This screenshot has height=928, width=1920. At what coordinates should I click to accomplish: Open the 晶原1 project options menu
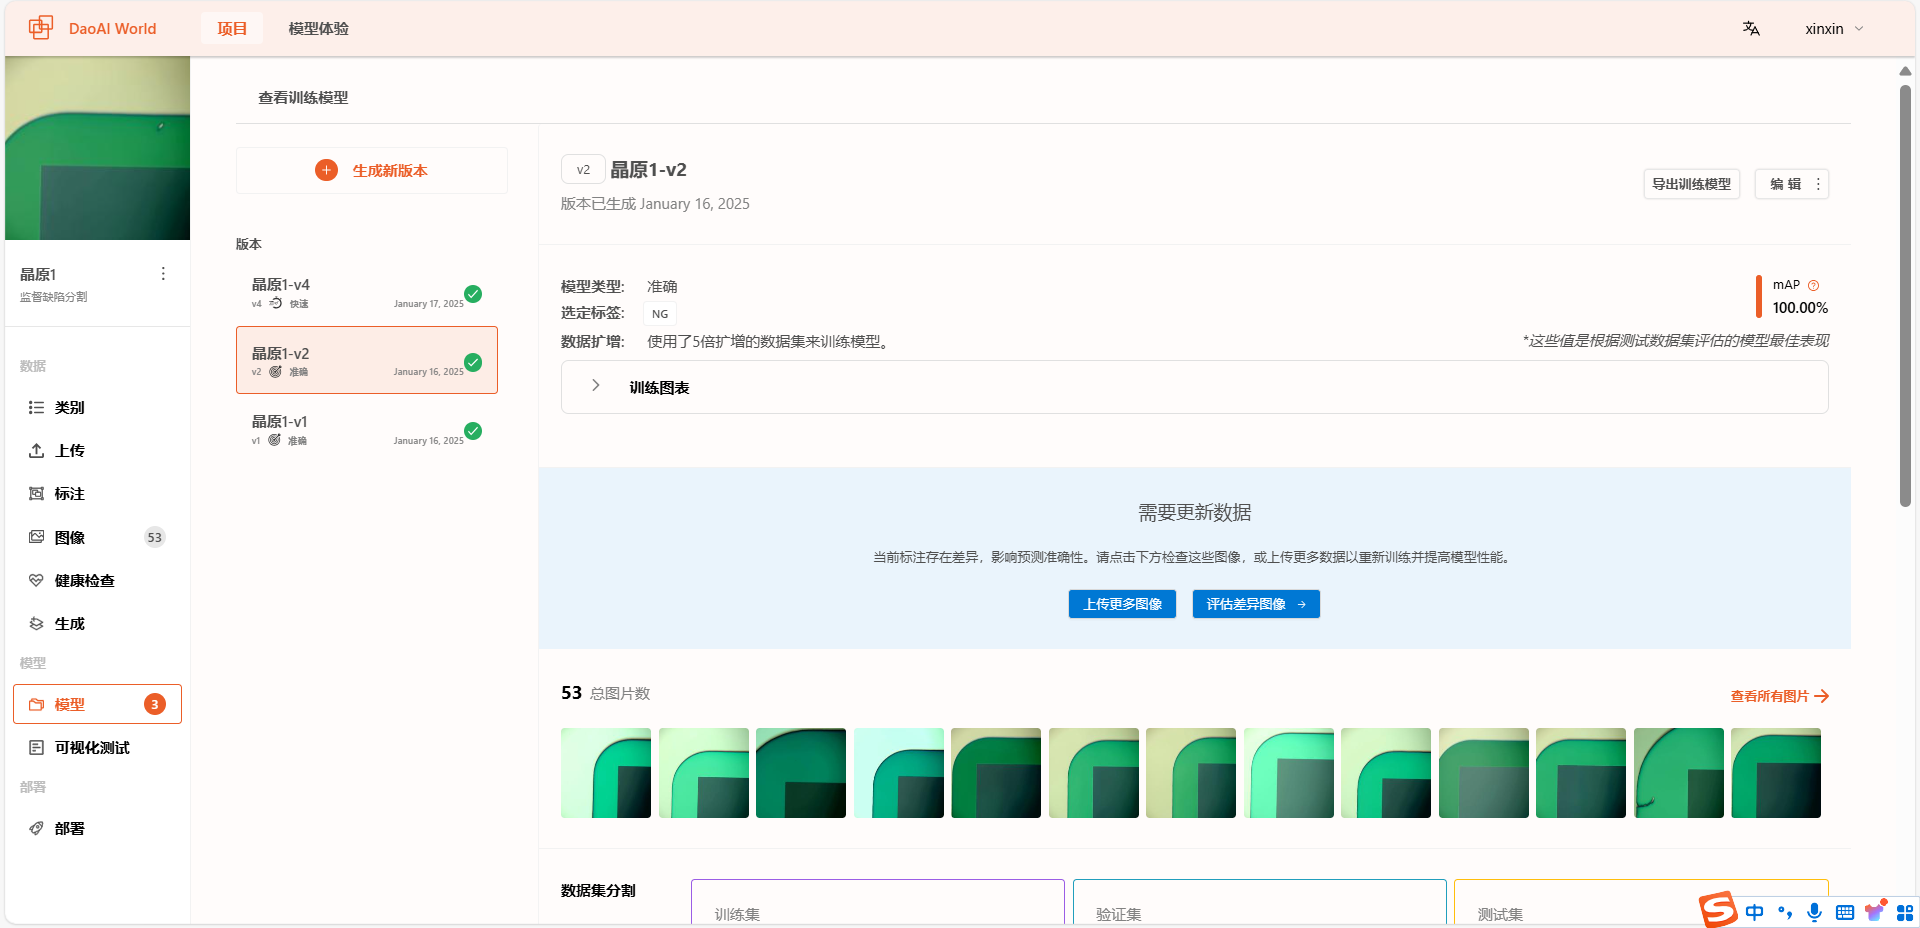163,274
